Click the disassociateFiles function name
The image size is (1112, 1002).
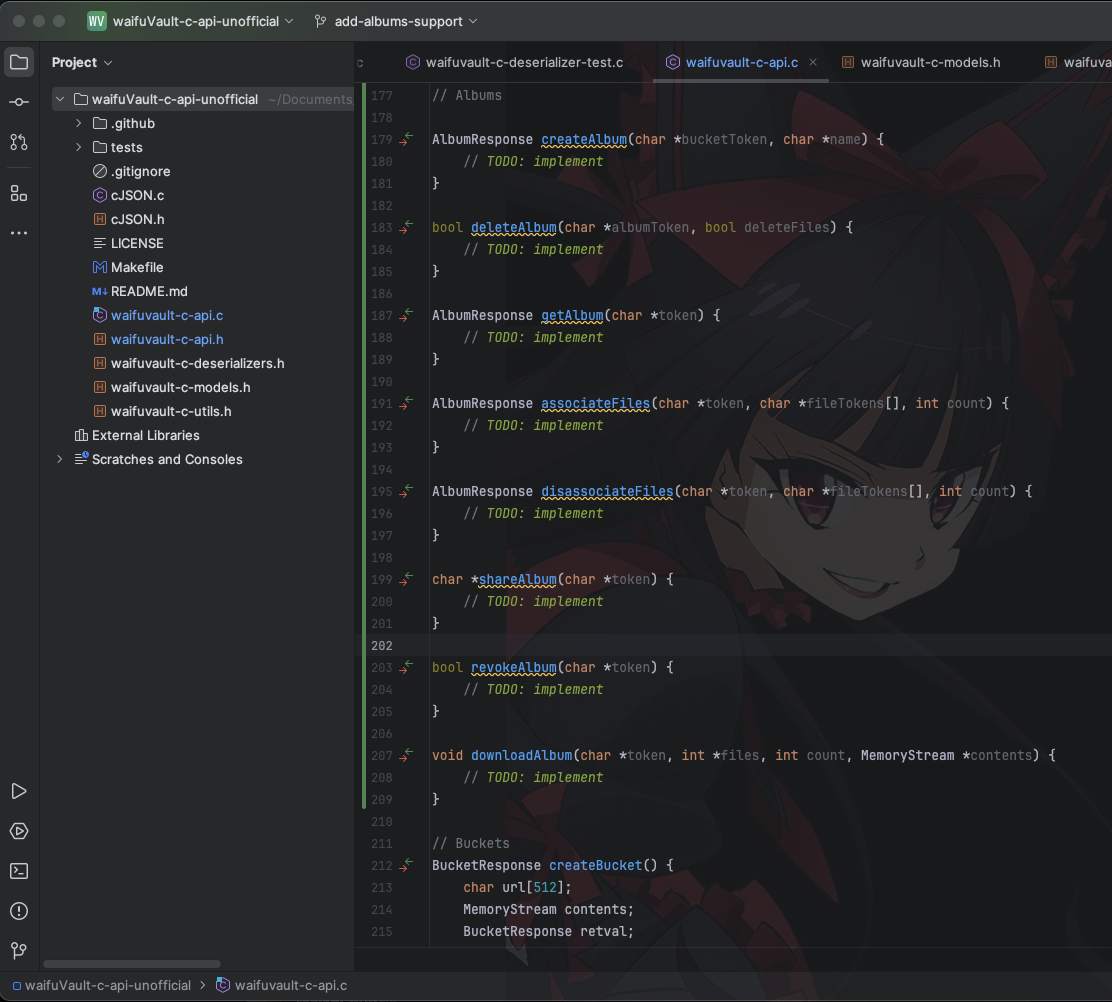point(607,491)
